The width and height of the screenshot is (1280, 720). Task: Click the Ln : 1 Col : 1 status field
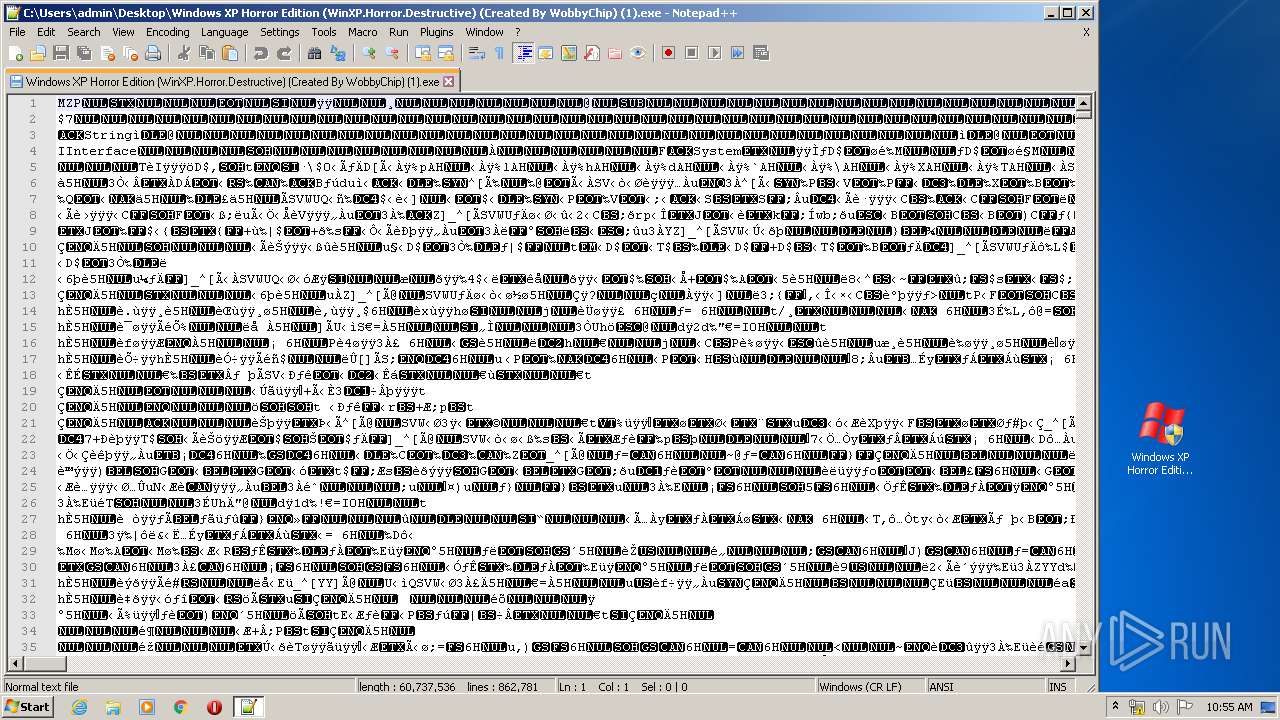[x=686, y=687]
